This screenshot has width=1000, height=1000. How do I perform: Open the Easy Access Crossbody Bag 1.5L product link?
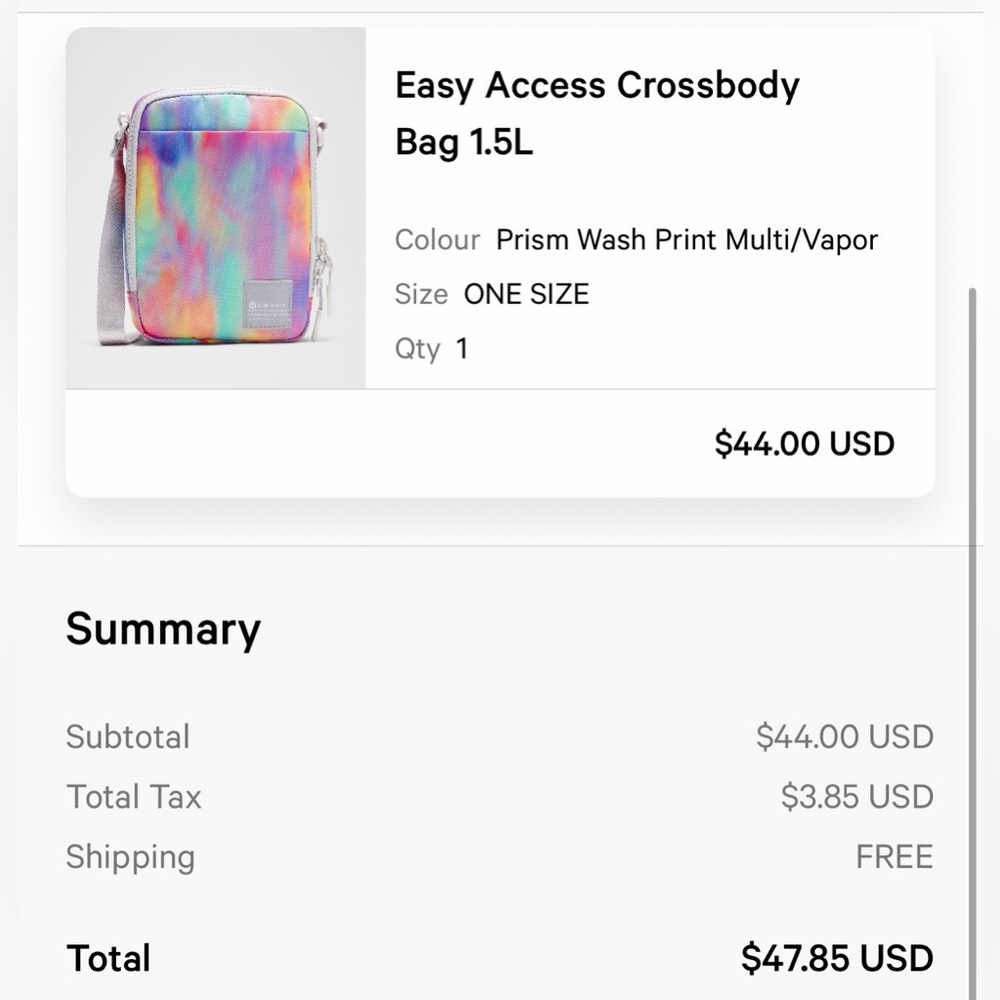[x=597, y=113]
